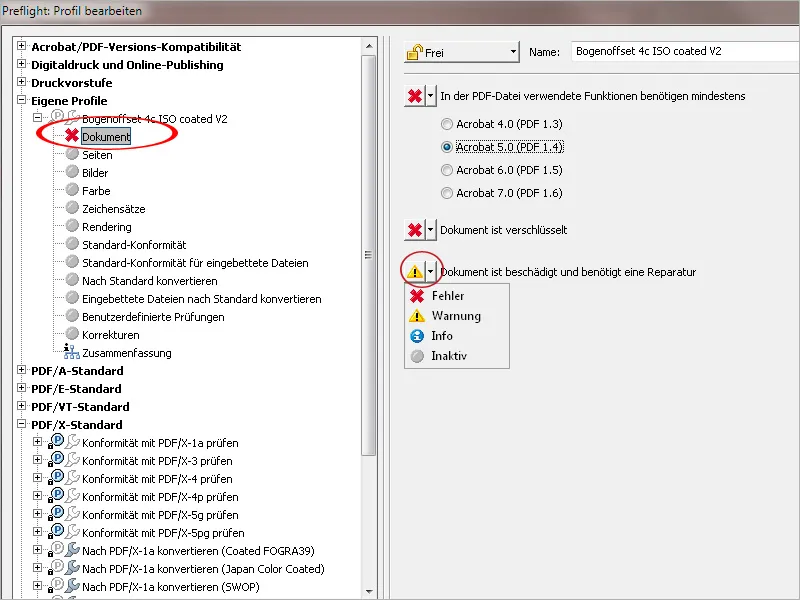
Task: Expand the PDF/E-Standard group
Action: pyautogui.click(x=21, y=388)
